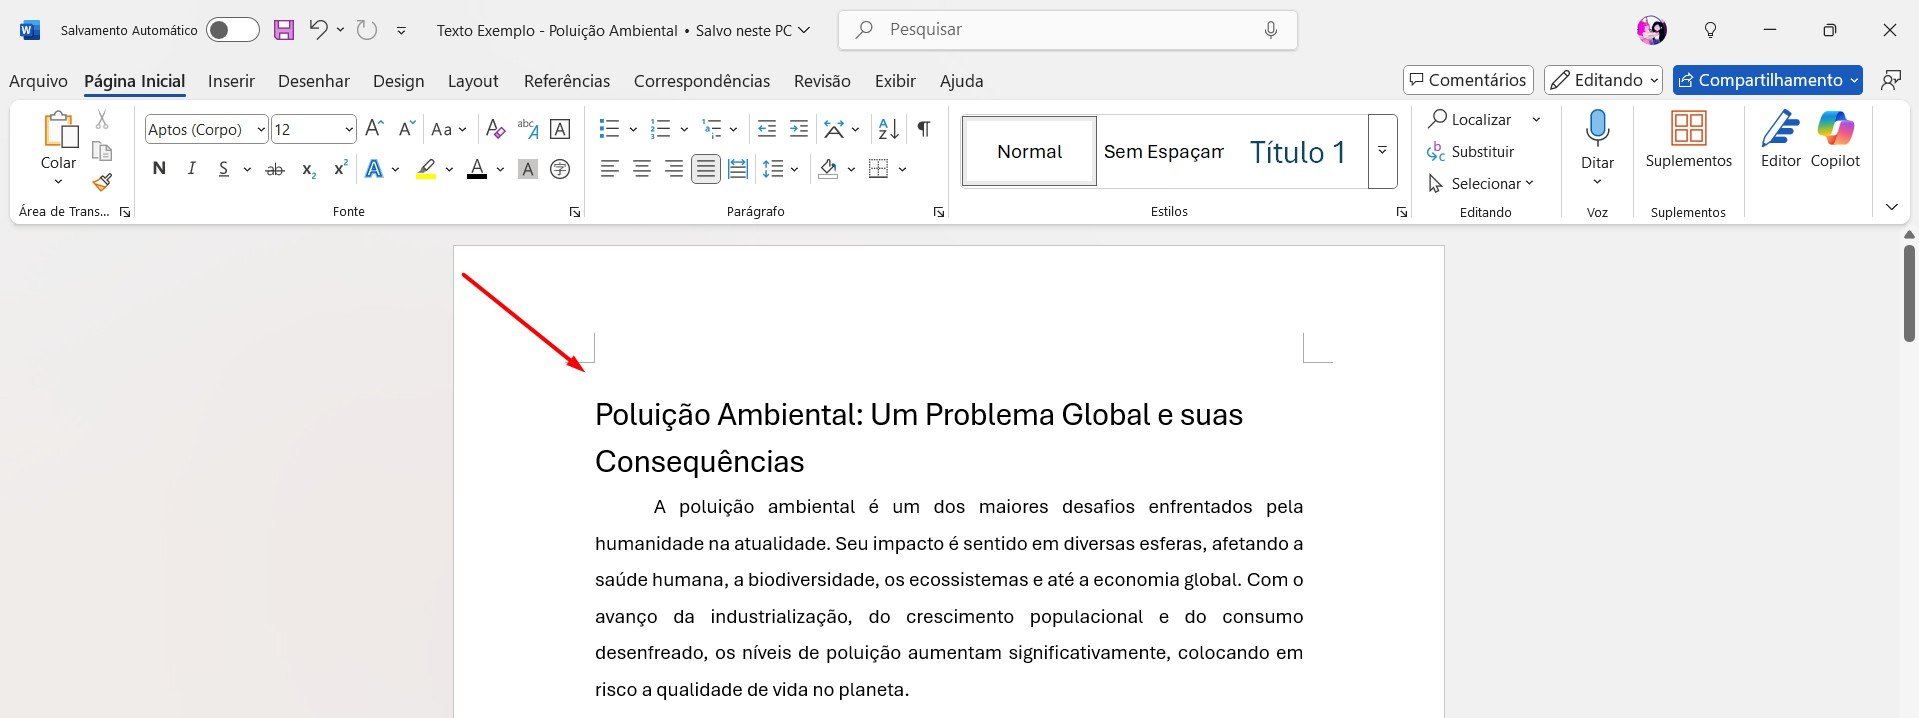Center align the text
The image size is (1919, 718).
point(642,169)
